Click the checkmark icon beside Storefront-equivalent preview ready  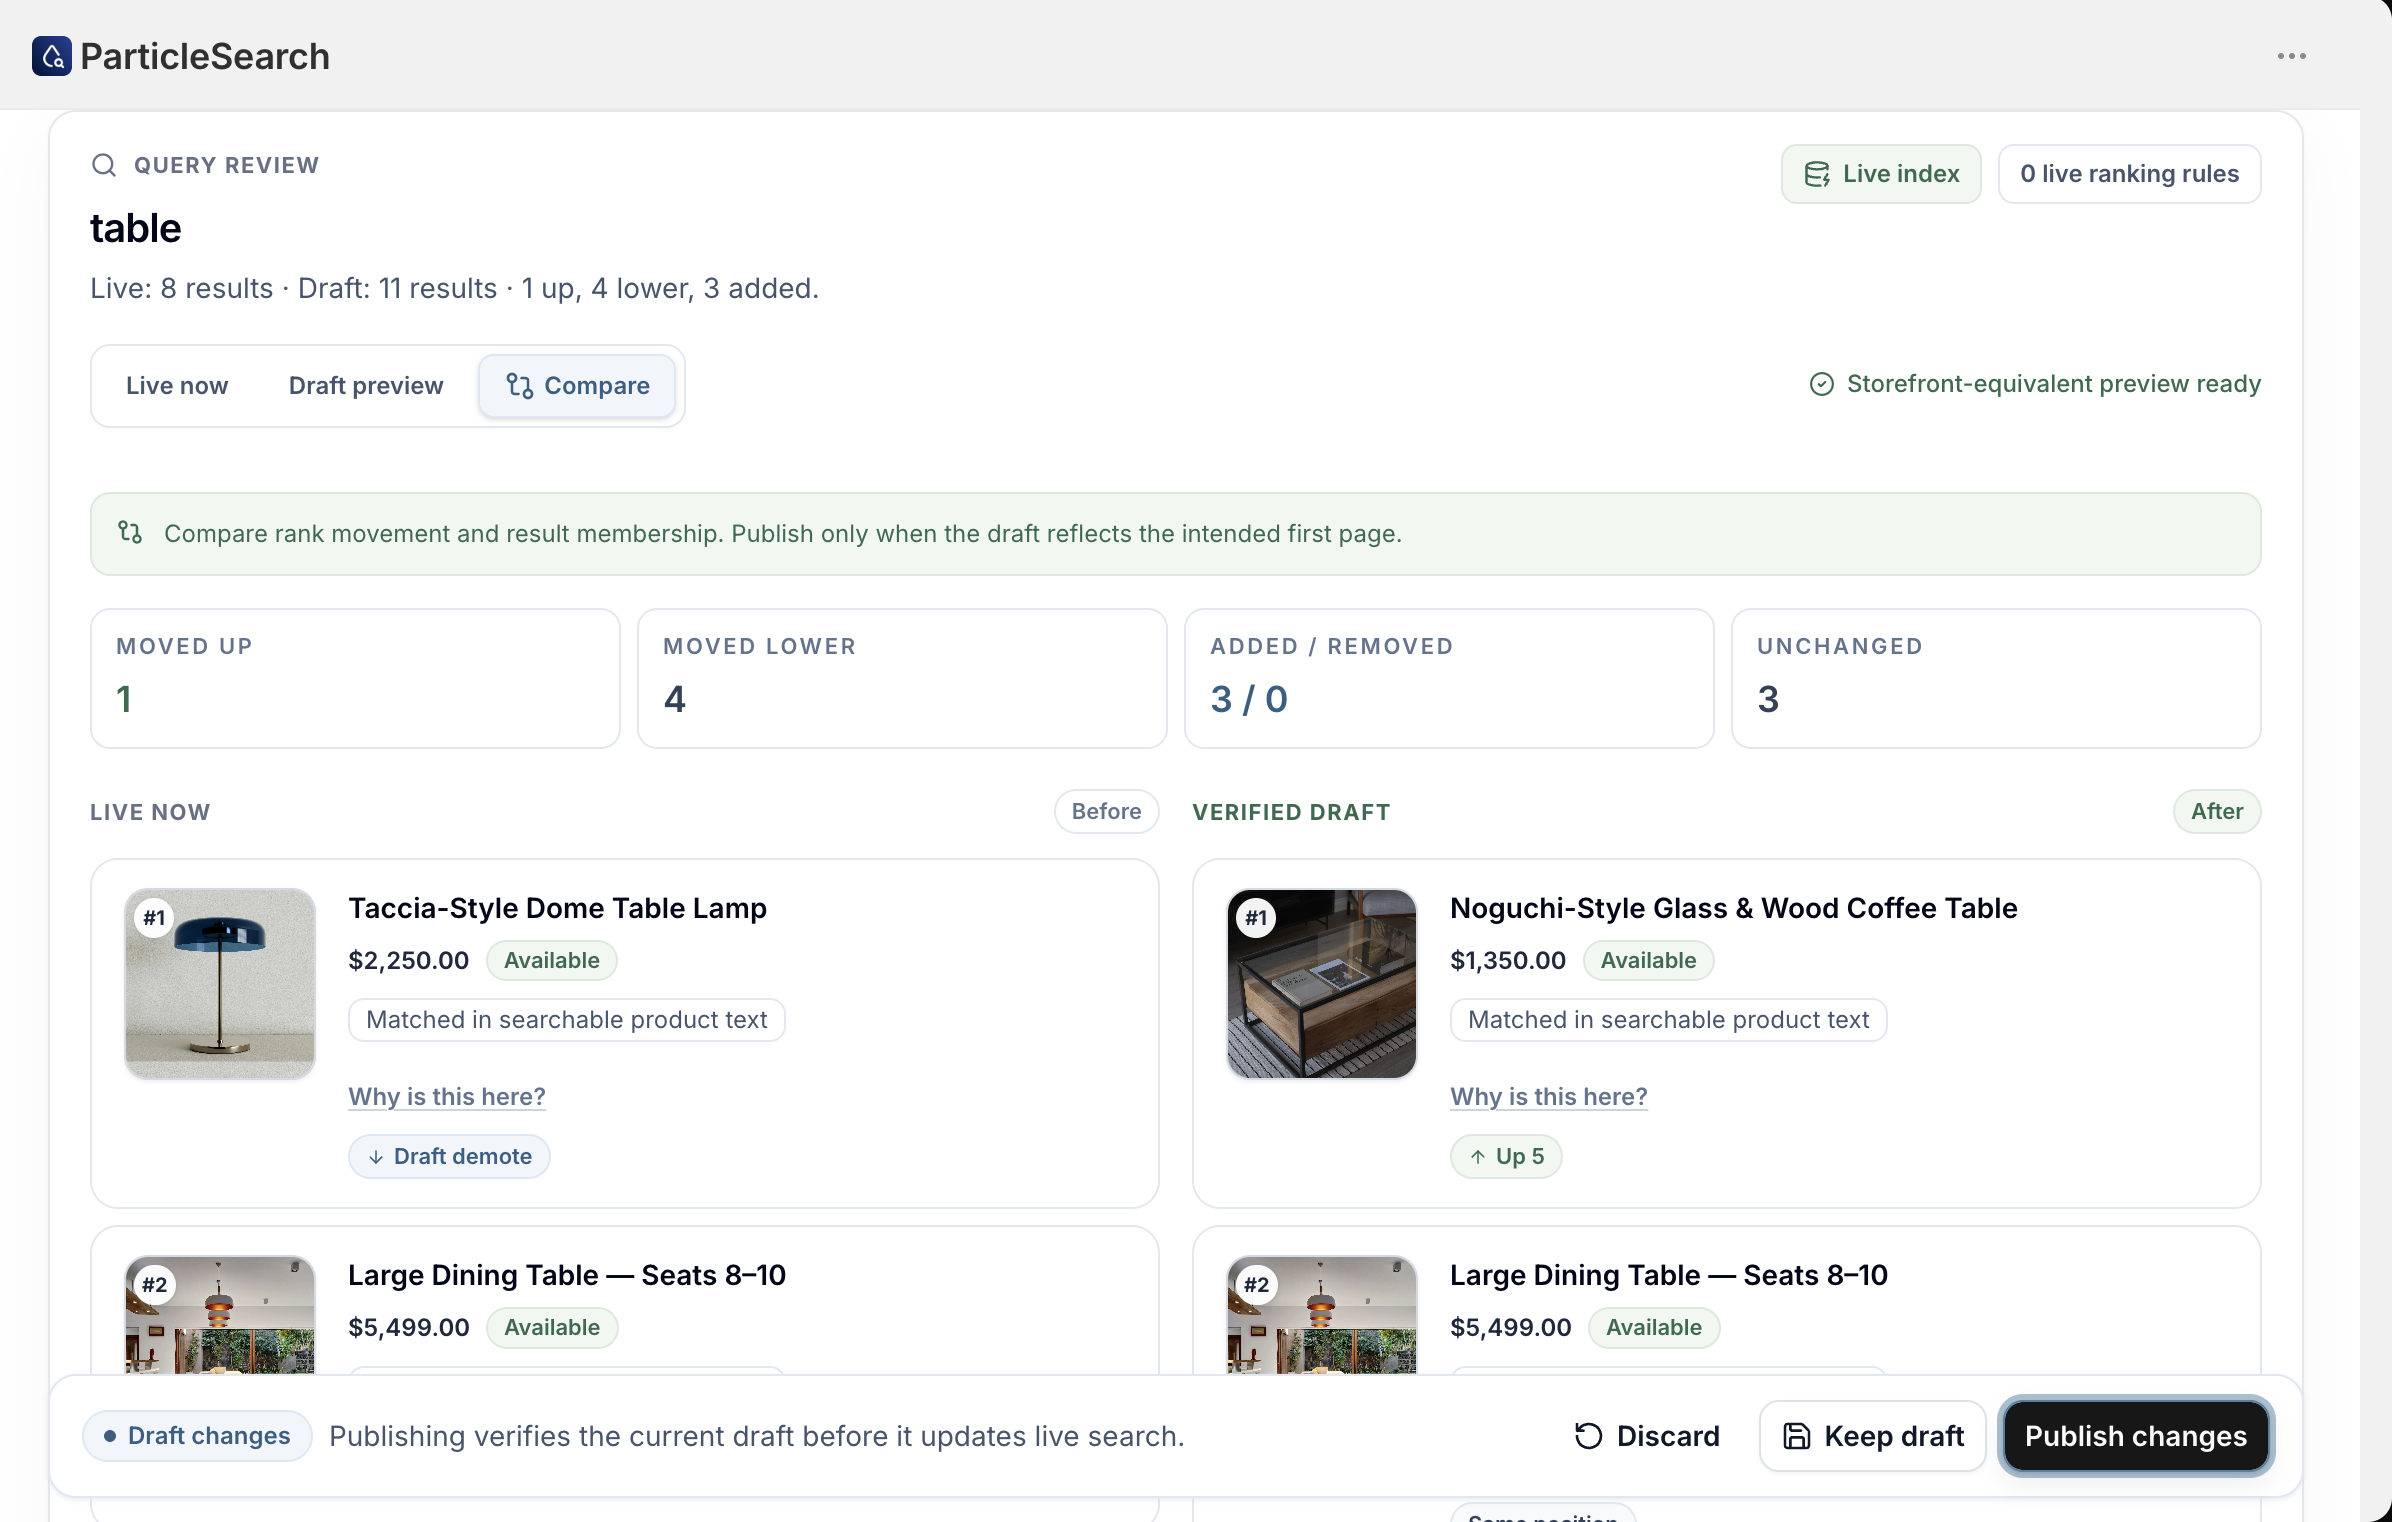pos(1821,384)
